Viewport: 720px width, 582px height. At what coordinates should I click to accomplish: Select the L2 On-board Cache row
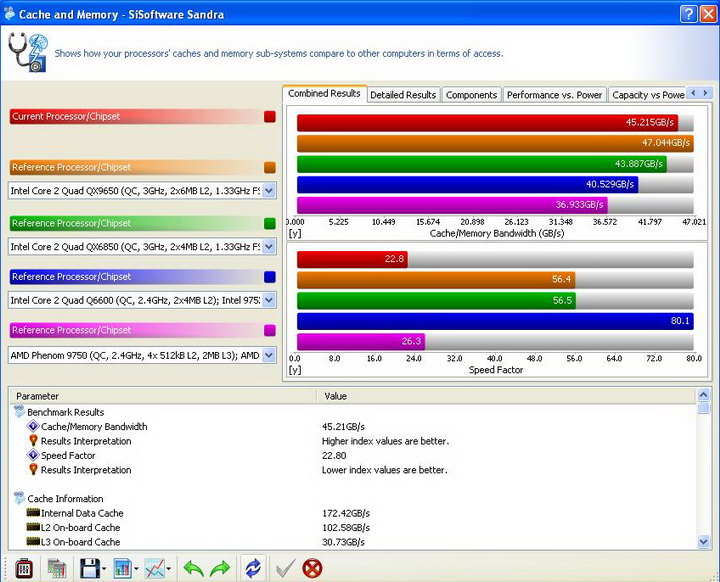pos(353,527)
